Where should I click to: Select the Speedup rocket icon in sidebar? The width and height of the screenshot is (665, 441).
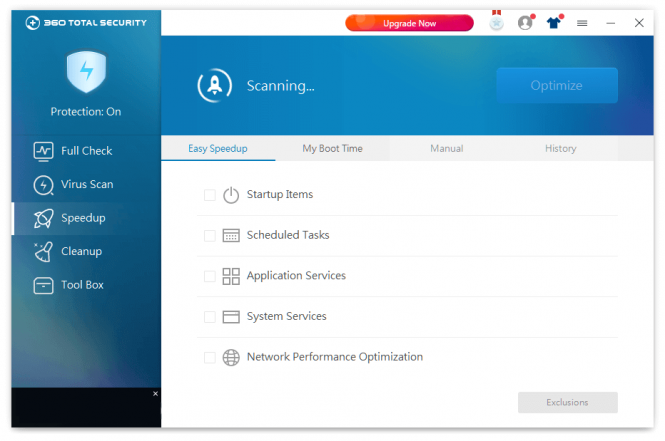[43, 218]
